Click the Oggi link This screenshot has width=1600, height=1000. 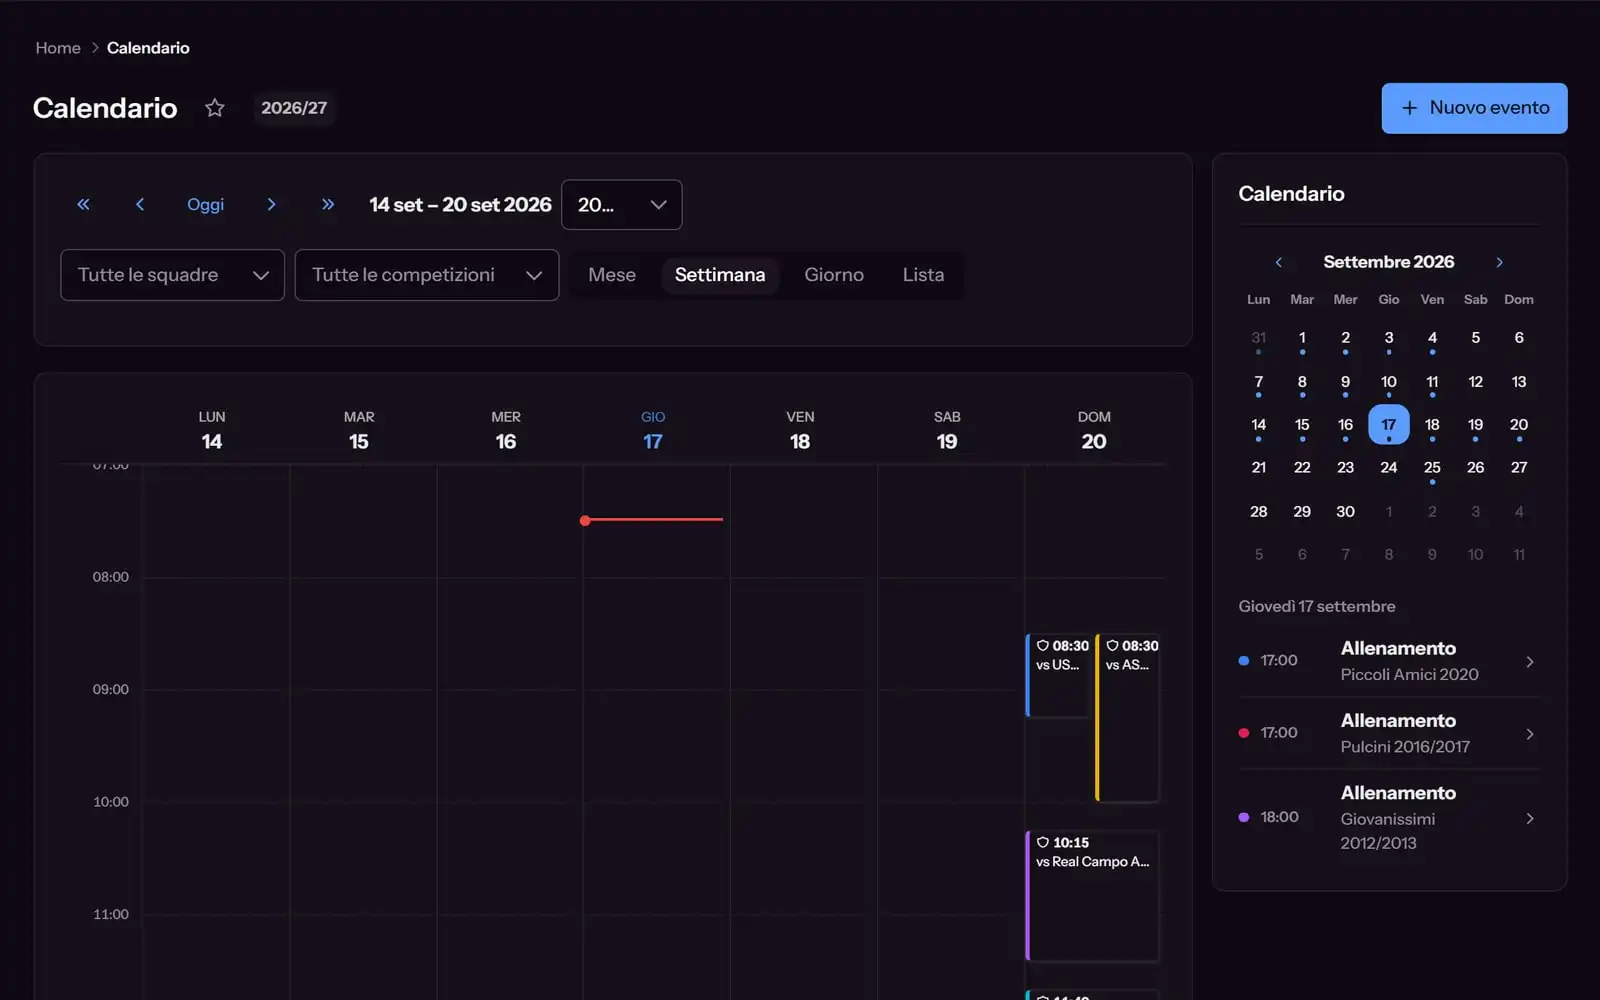click(x=205, y=204)
